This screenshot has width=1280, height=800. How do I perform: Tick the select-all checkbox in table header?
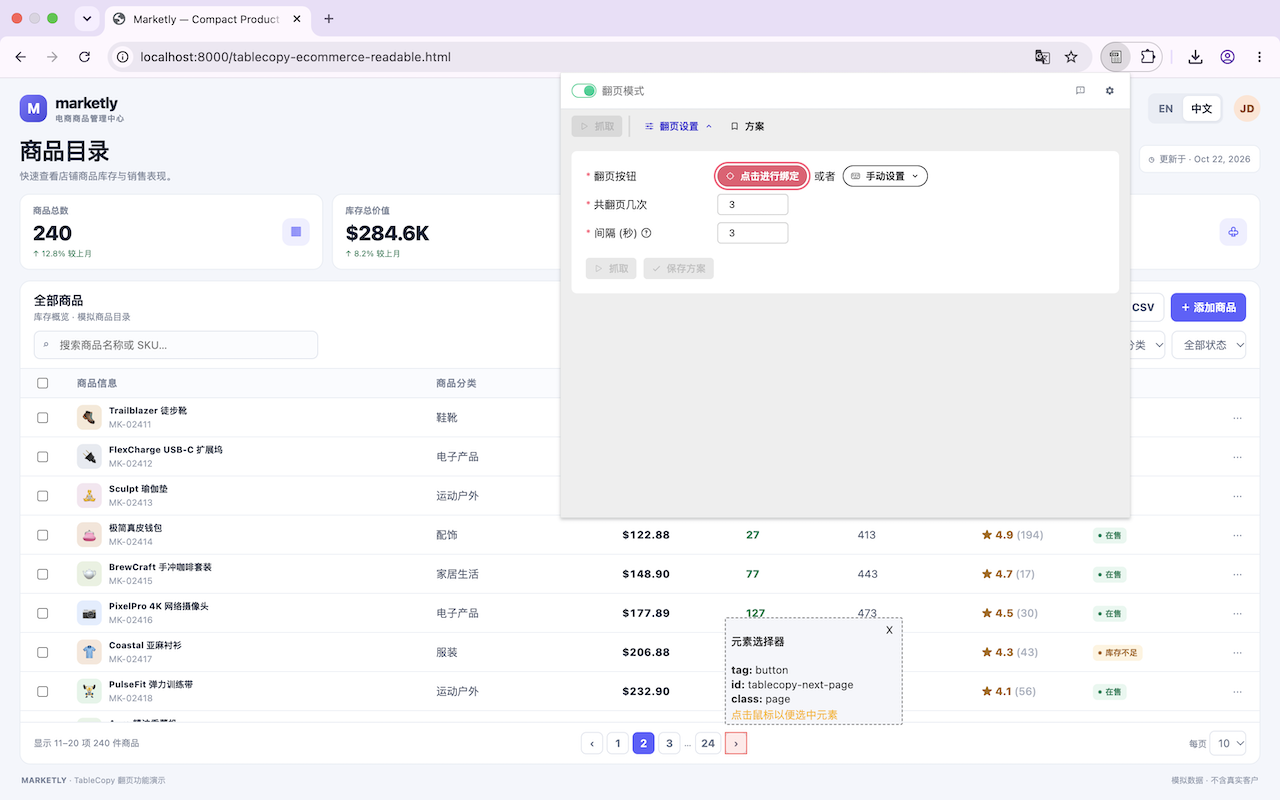[42, 383]
